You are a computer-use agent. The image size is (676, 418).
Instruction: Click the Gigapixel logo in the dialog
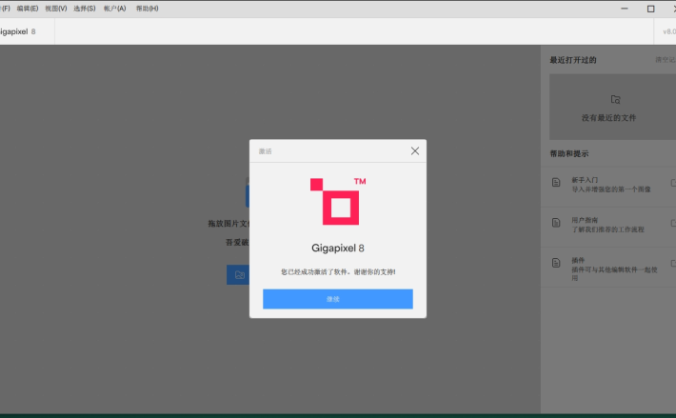click(x=338, y=201)
